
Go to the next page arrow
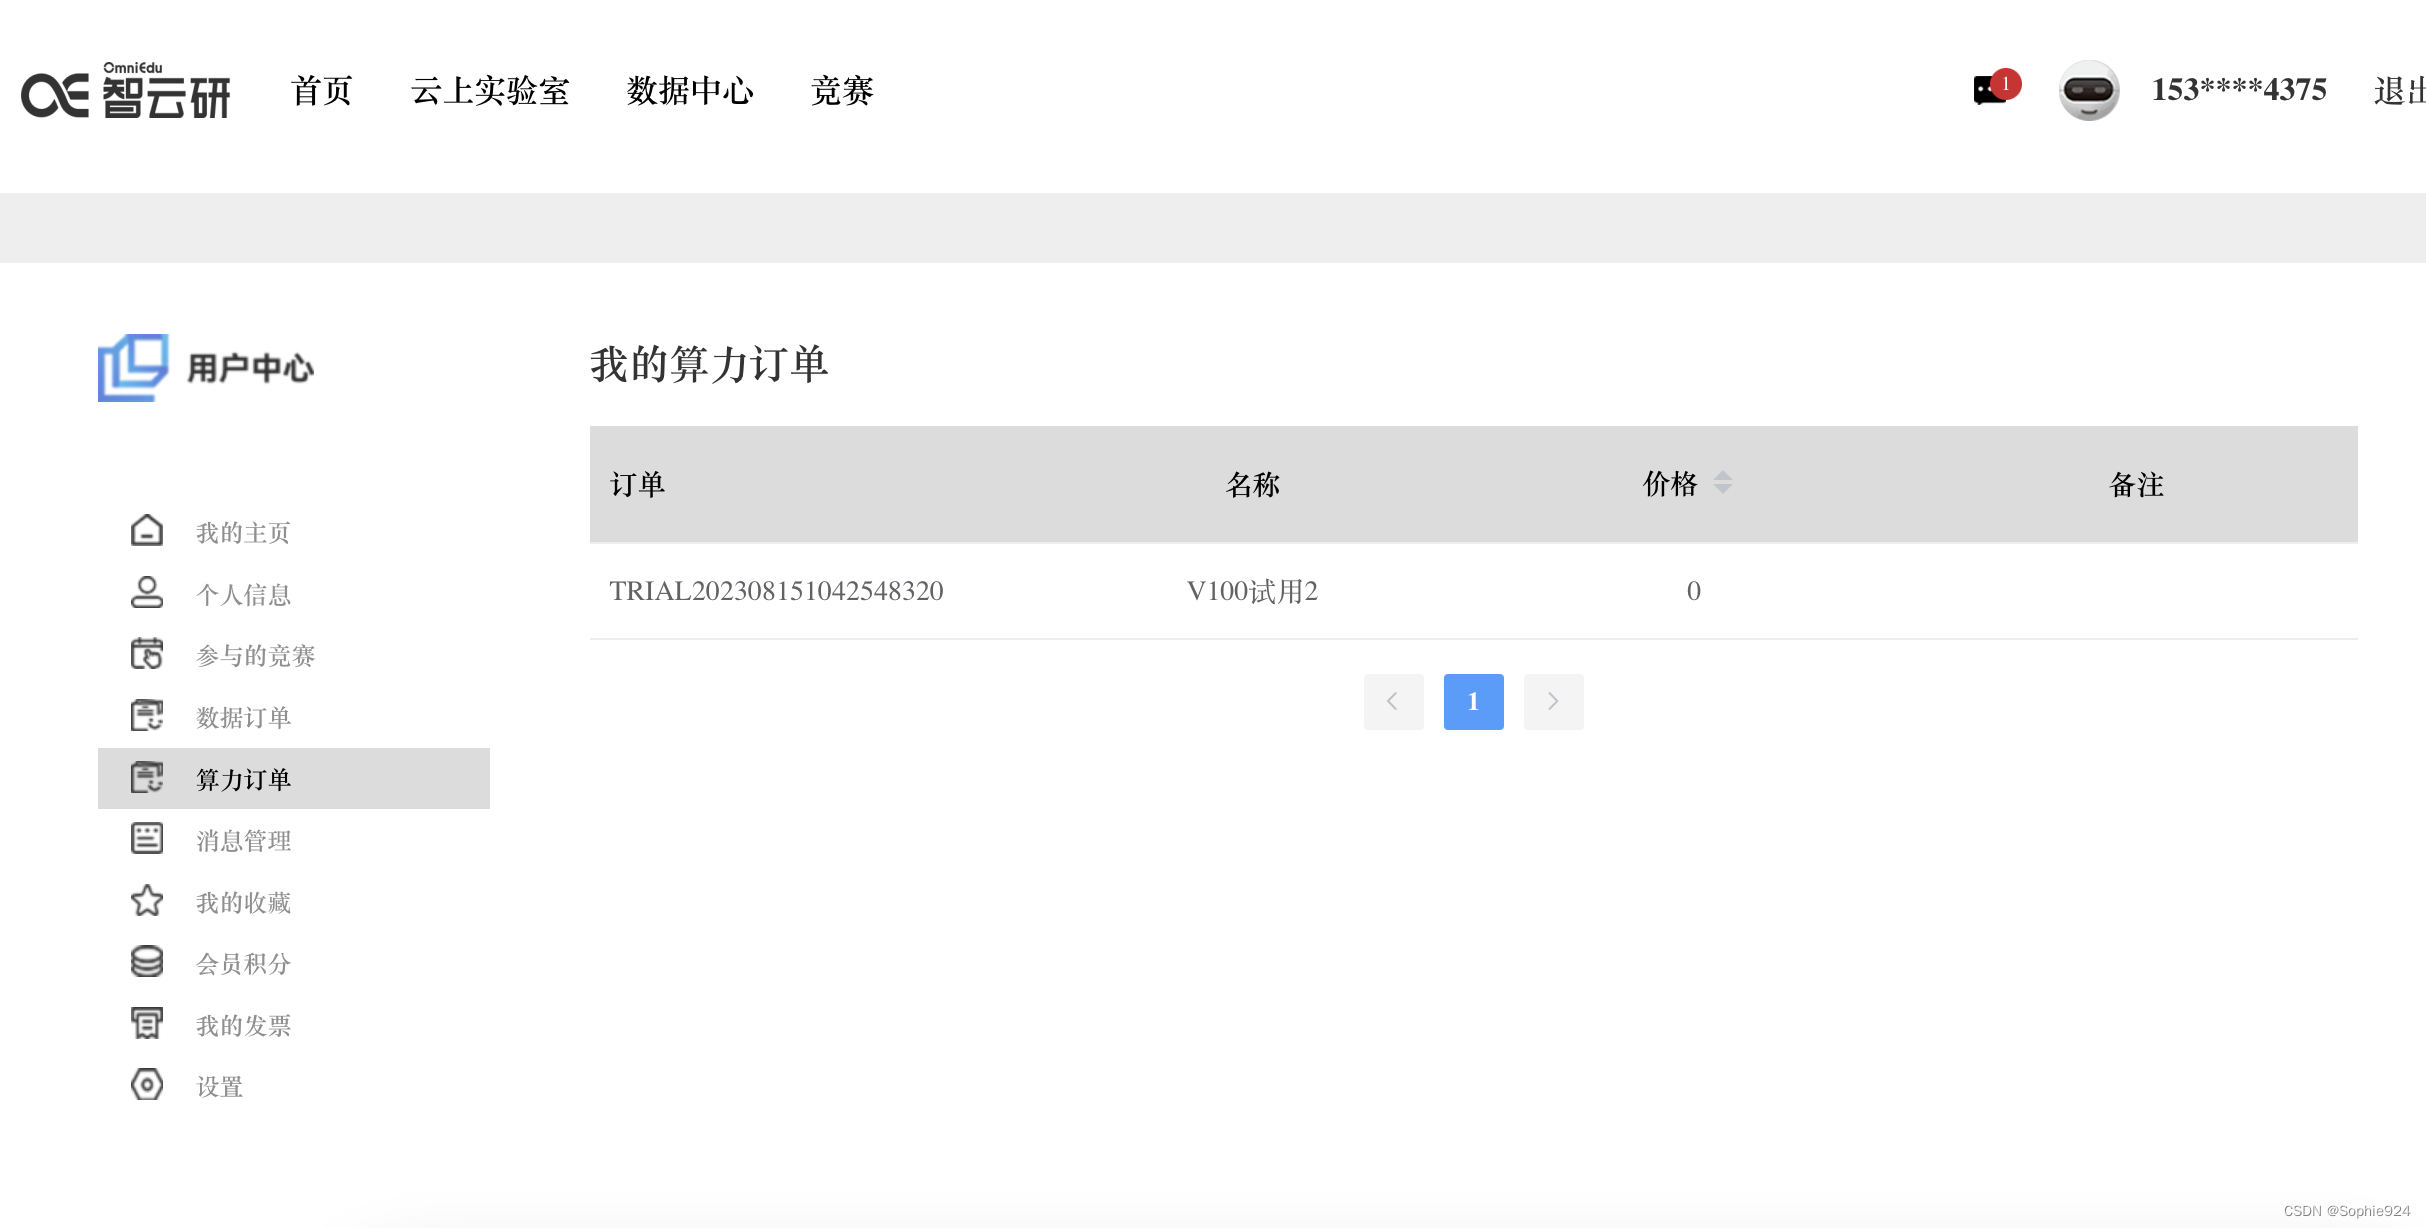[1553, 702]
